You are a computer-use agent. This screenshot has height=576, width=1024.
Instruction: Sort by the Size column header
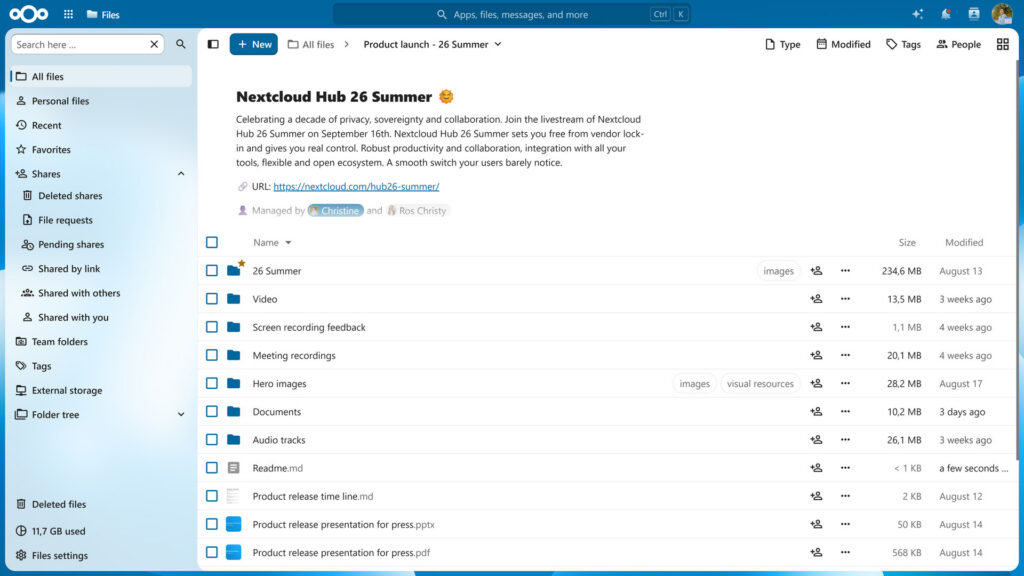(x=907, y=242)
